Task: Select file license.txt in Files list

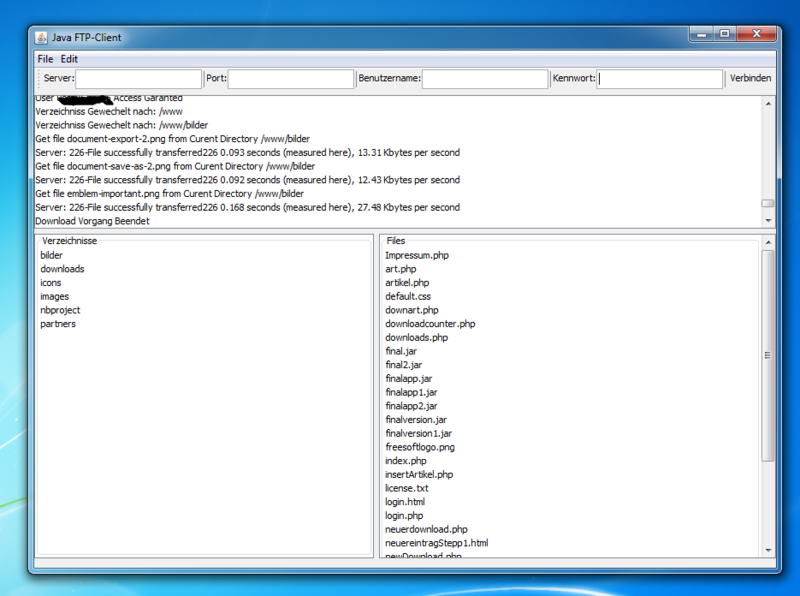Action: click(x=406, y=488)
